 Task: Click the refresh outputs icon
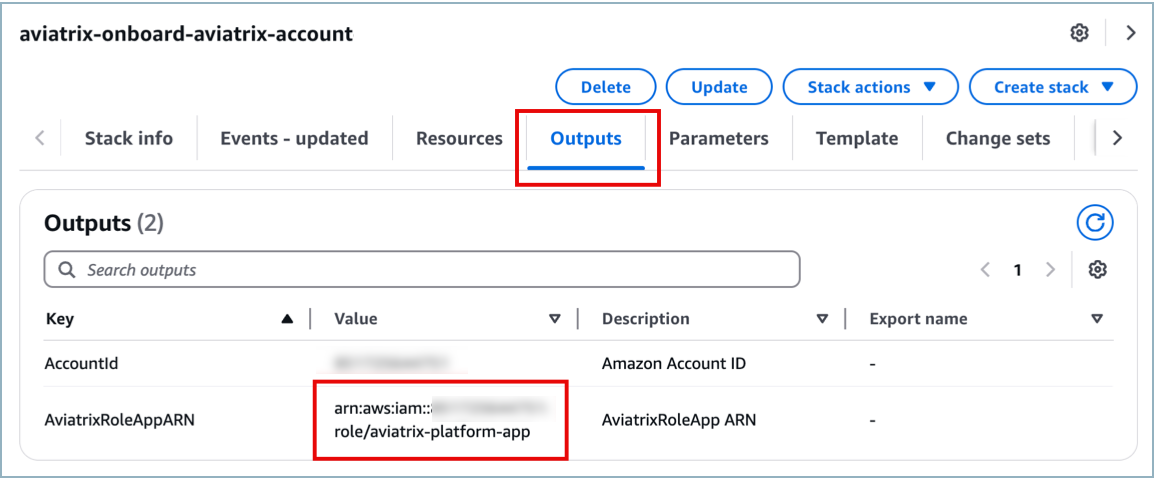pyautogui.click(x=1095, y=223)
